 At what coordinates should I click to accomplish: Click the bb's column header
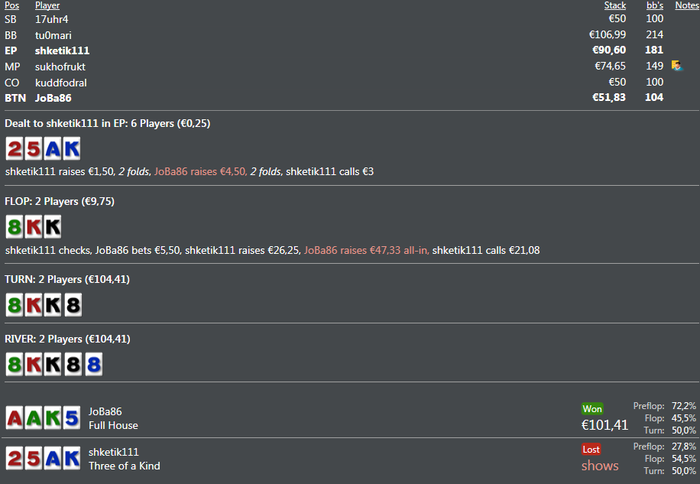coord(654,5)
